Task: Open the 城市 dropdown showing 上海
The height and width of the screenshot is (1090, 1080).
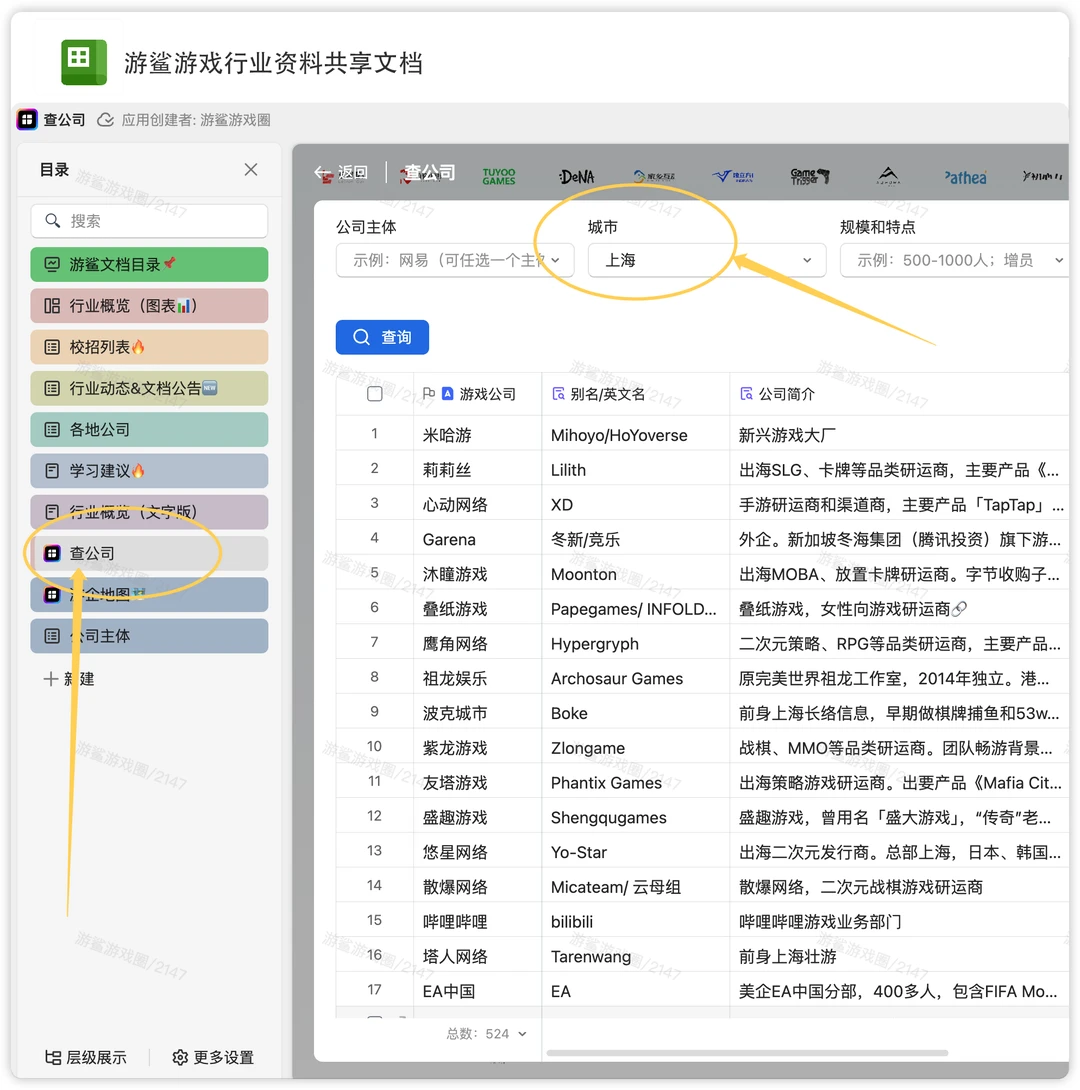Action: pos(707,260)
